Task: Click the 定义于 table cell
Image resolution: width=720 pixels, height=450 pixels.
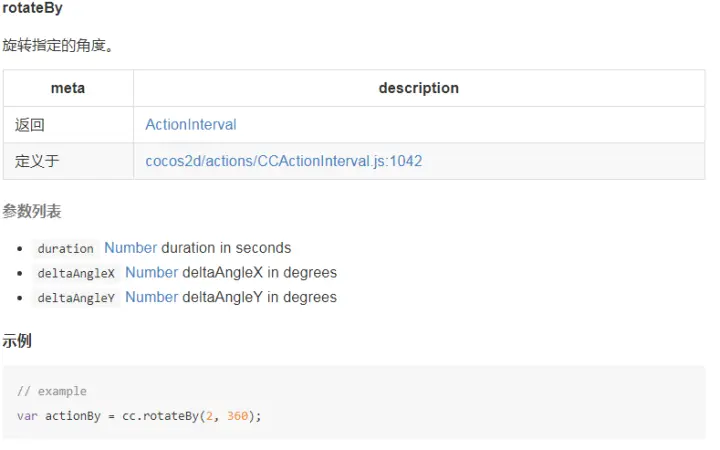Action: tap(37, 160)
